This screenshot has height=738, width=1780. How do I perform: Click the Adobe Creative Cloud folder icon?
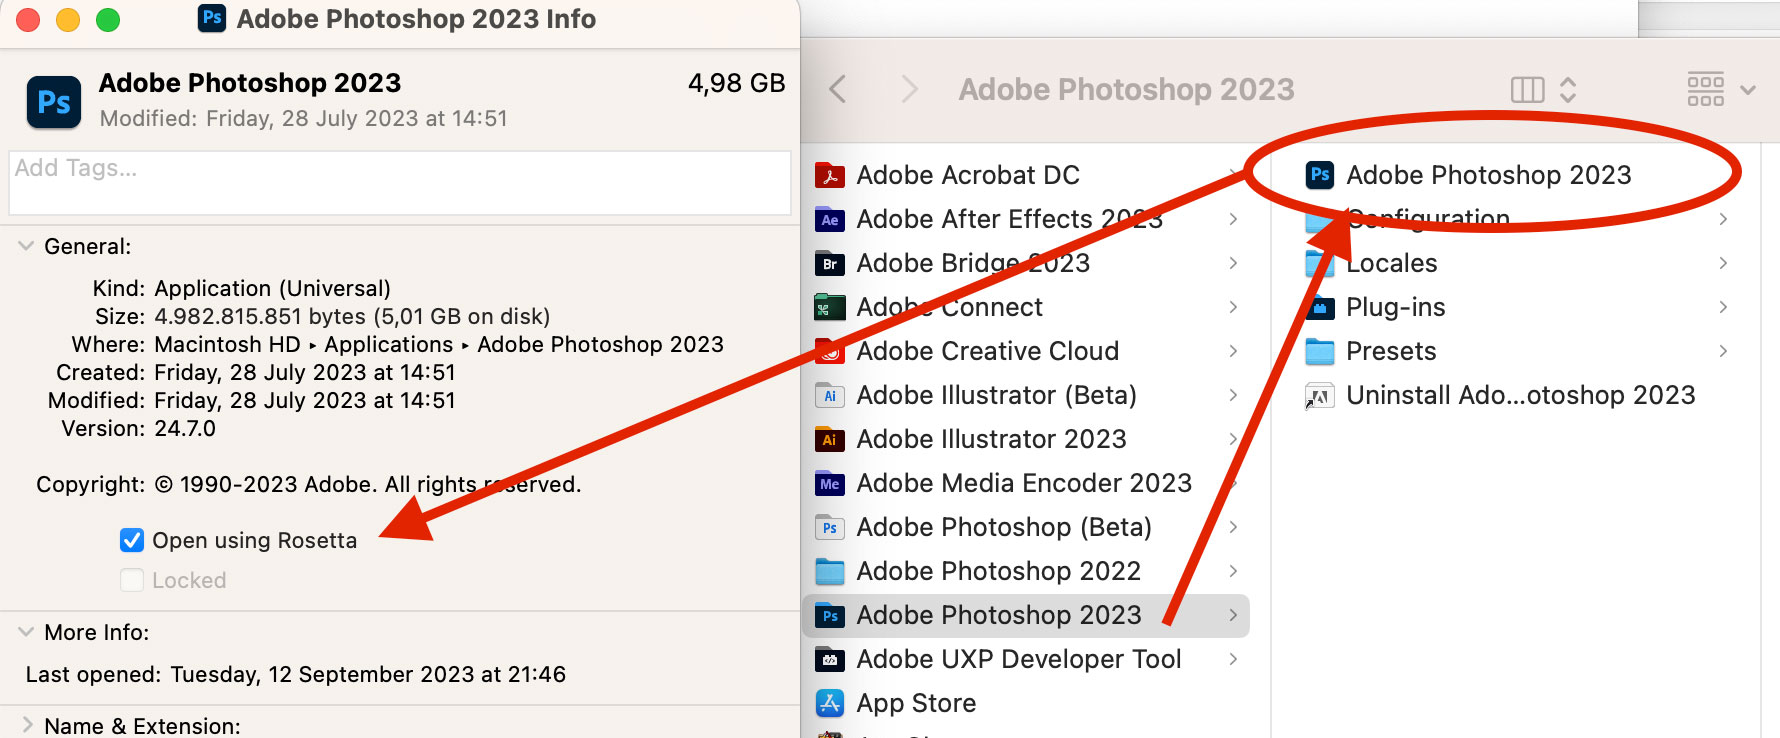(x=830, y=352)
